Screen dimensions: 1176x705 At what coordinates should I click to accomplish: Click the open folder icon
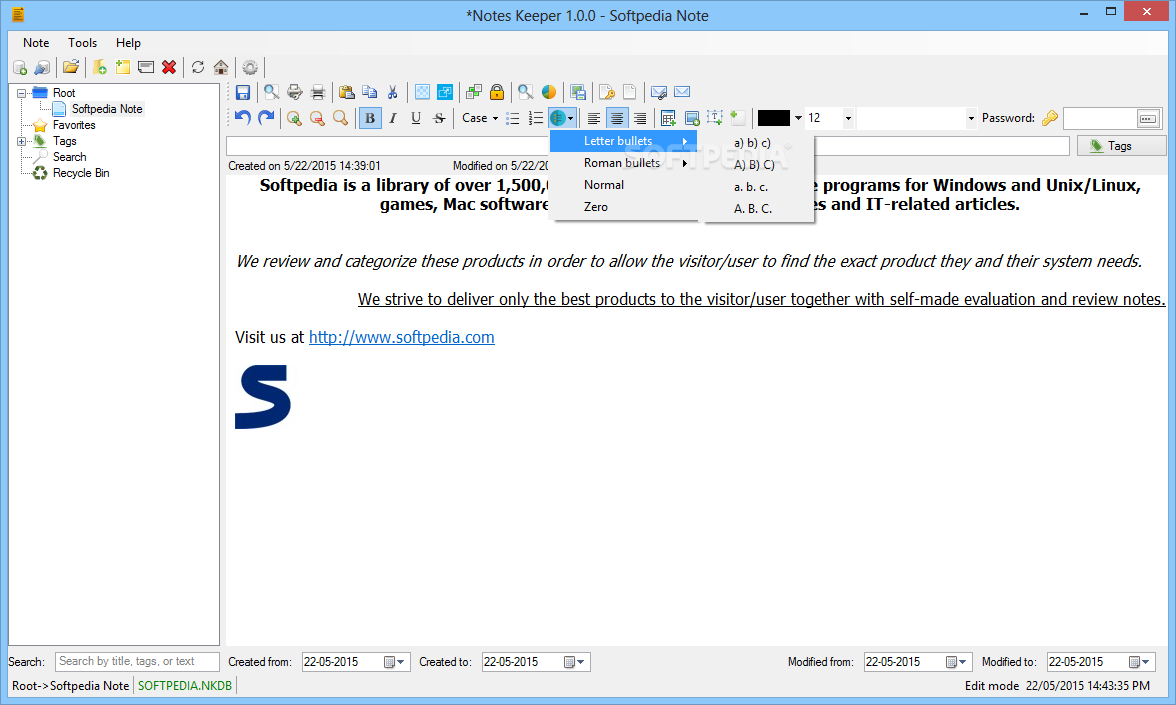71,68
